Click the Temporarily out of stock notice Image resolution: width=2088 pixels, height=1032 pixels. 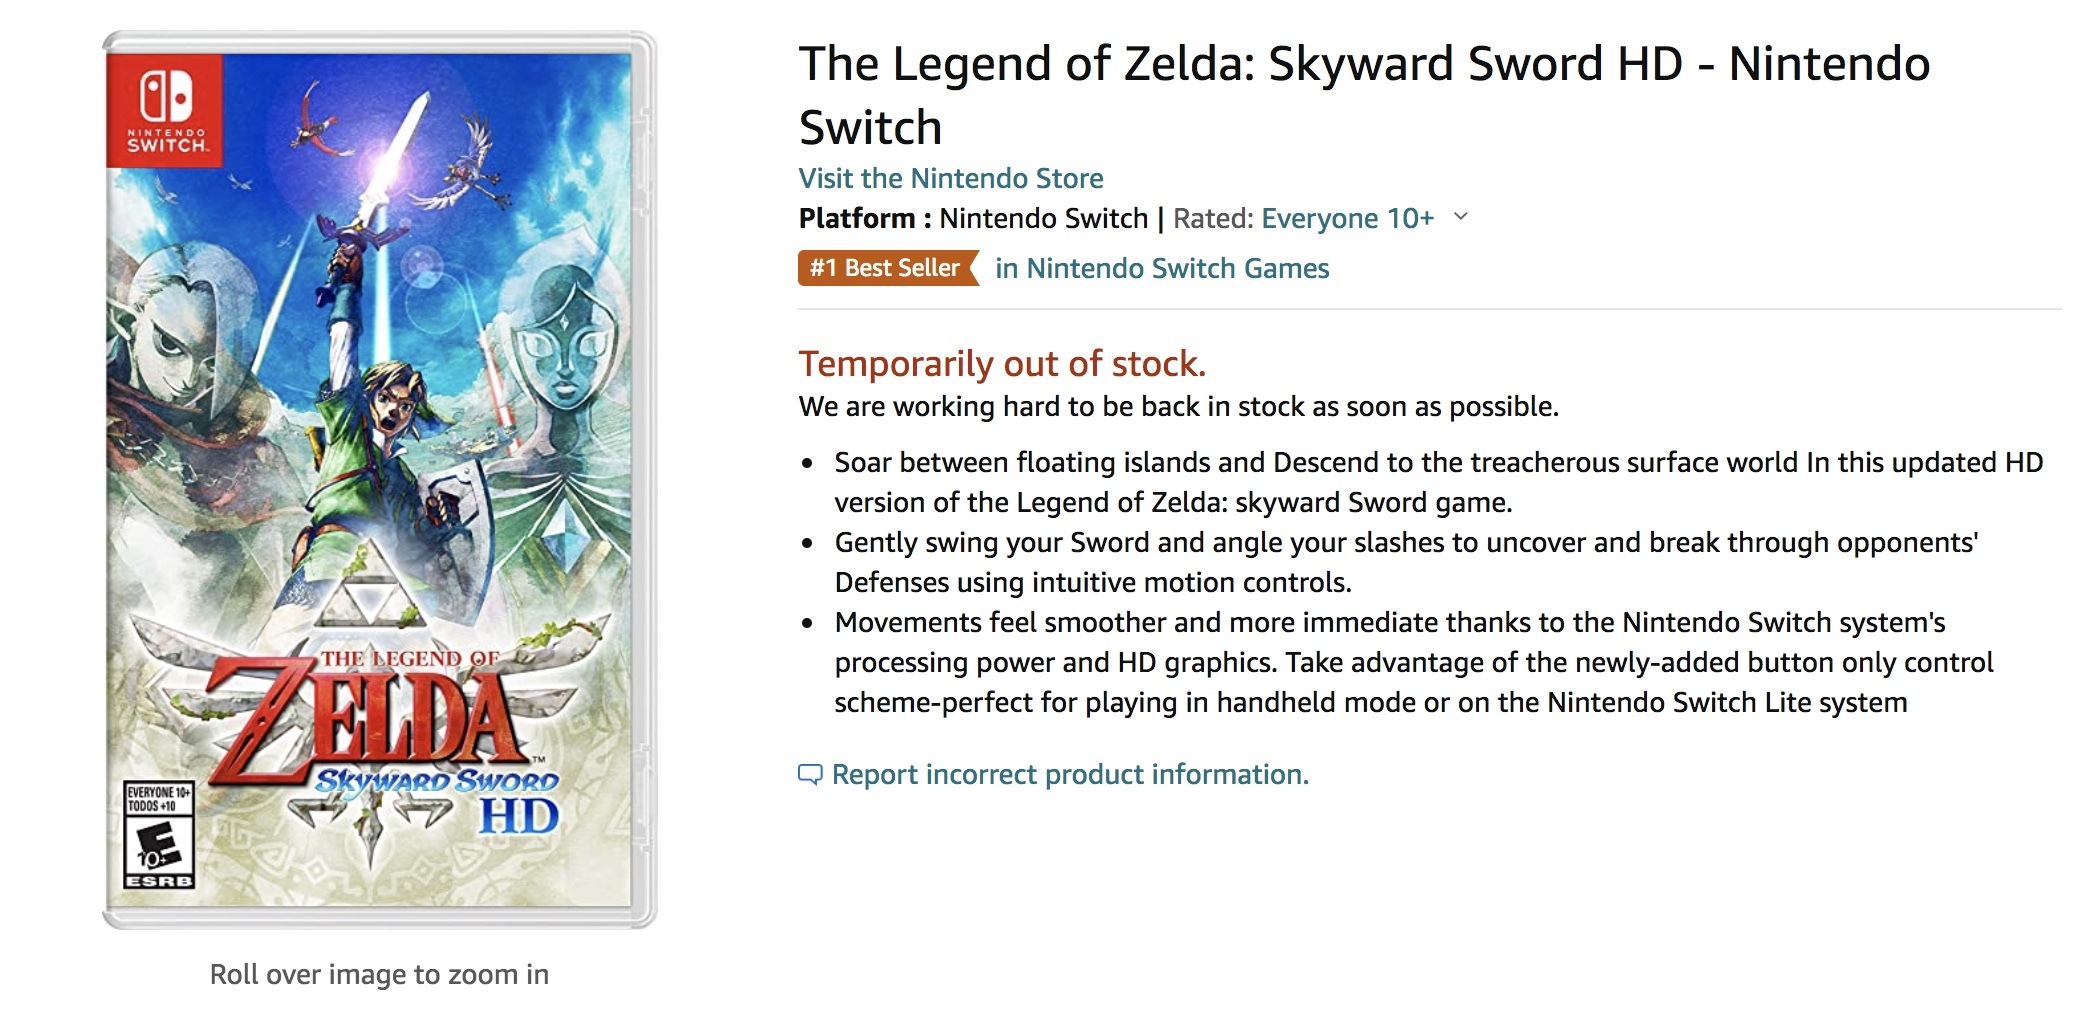pyautogui.click(x=1002, y=364)
